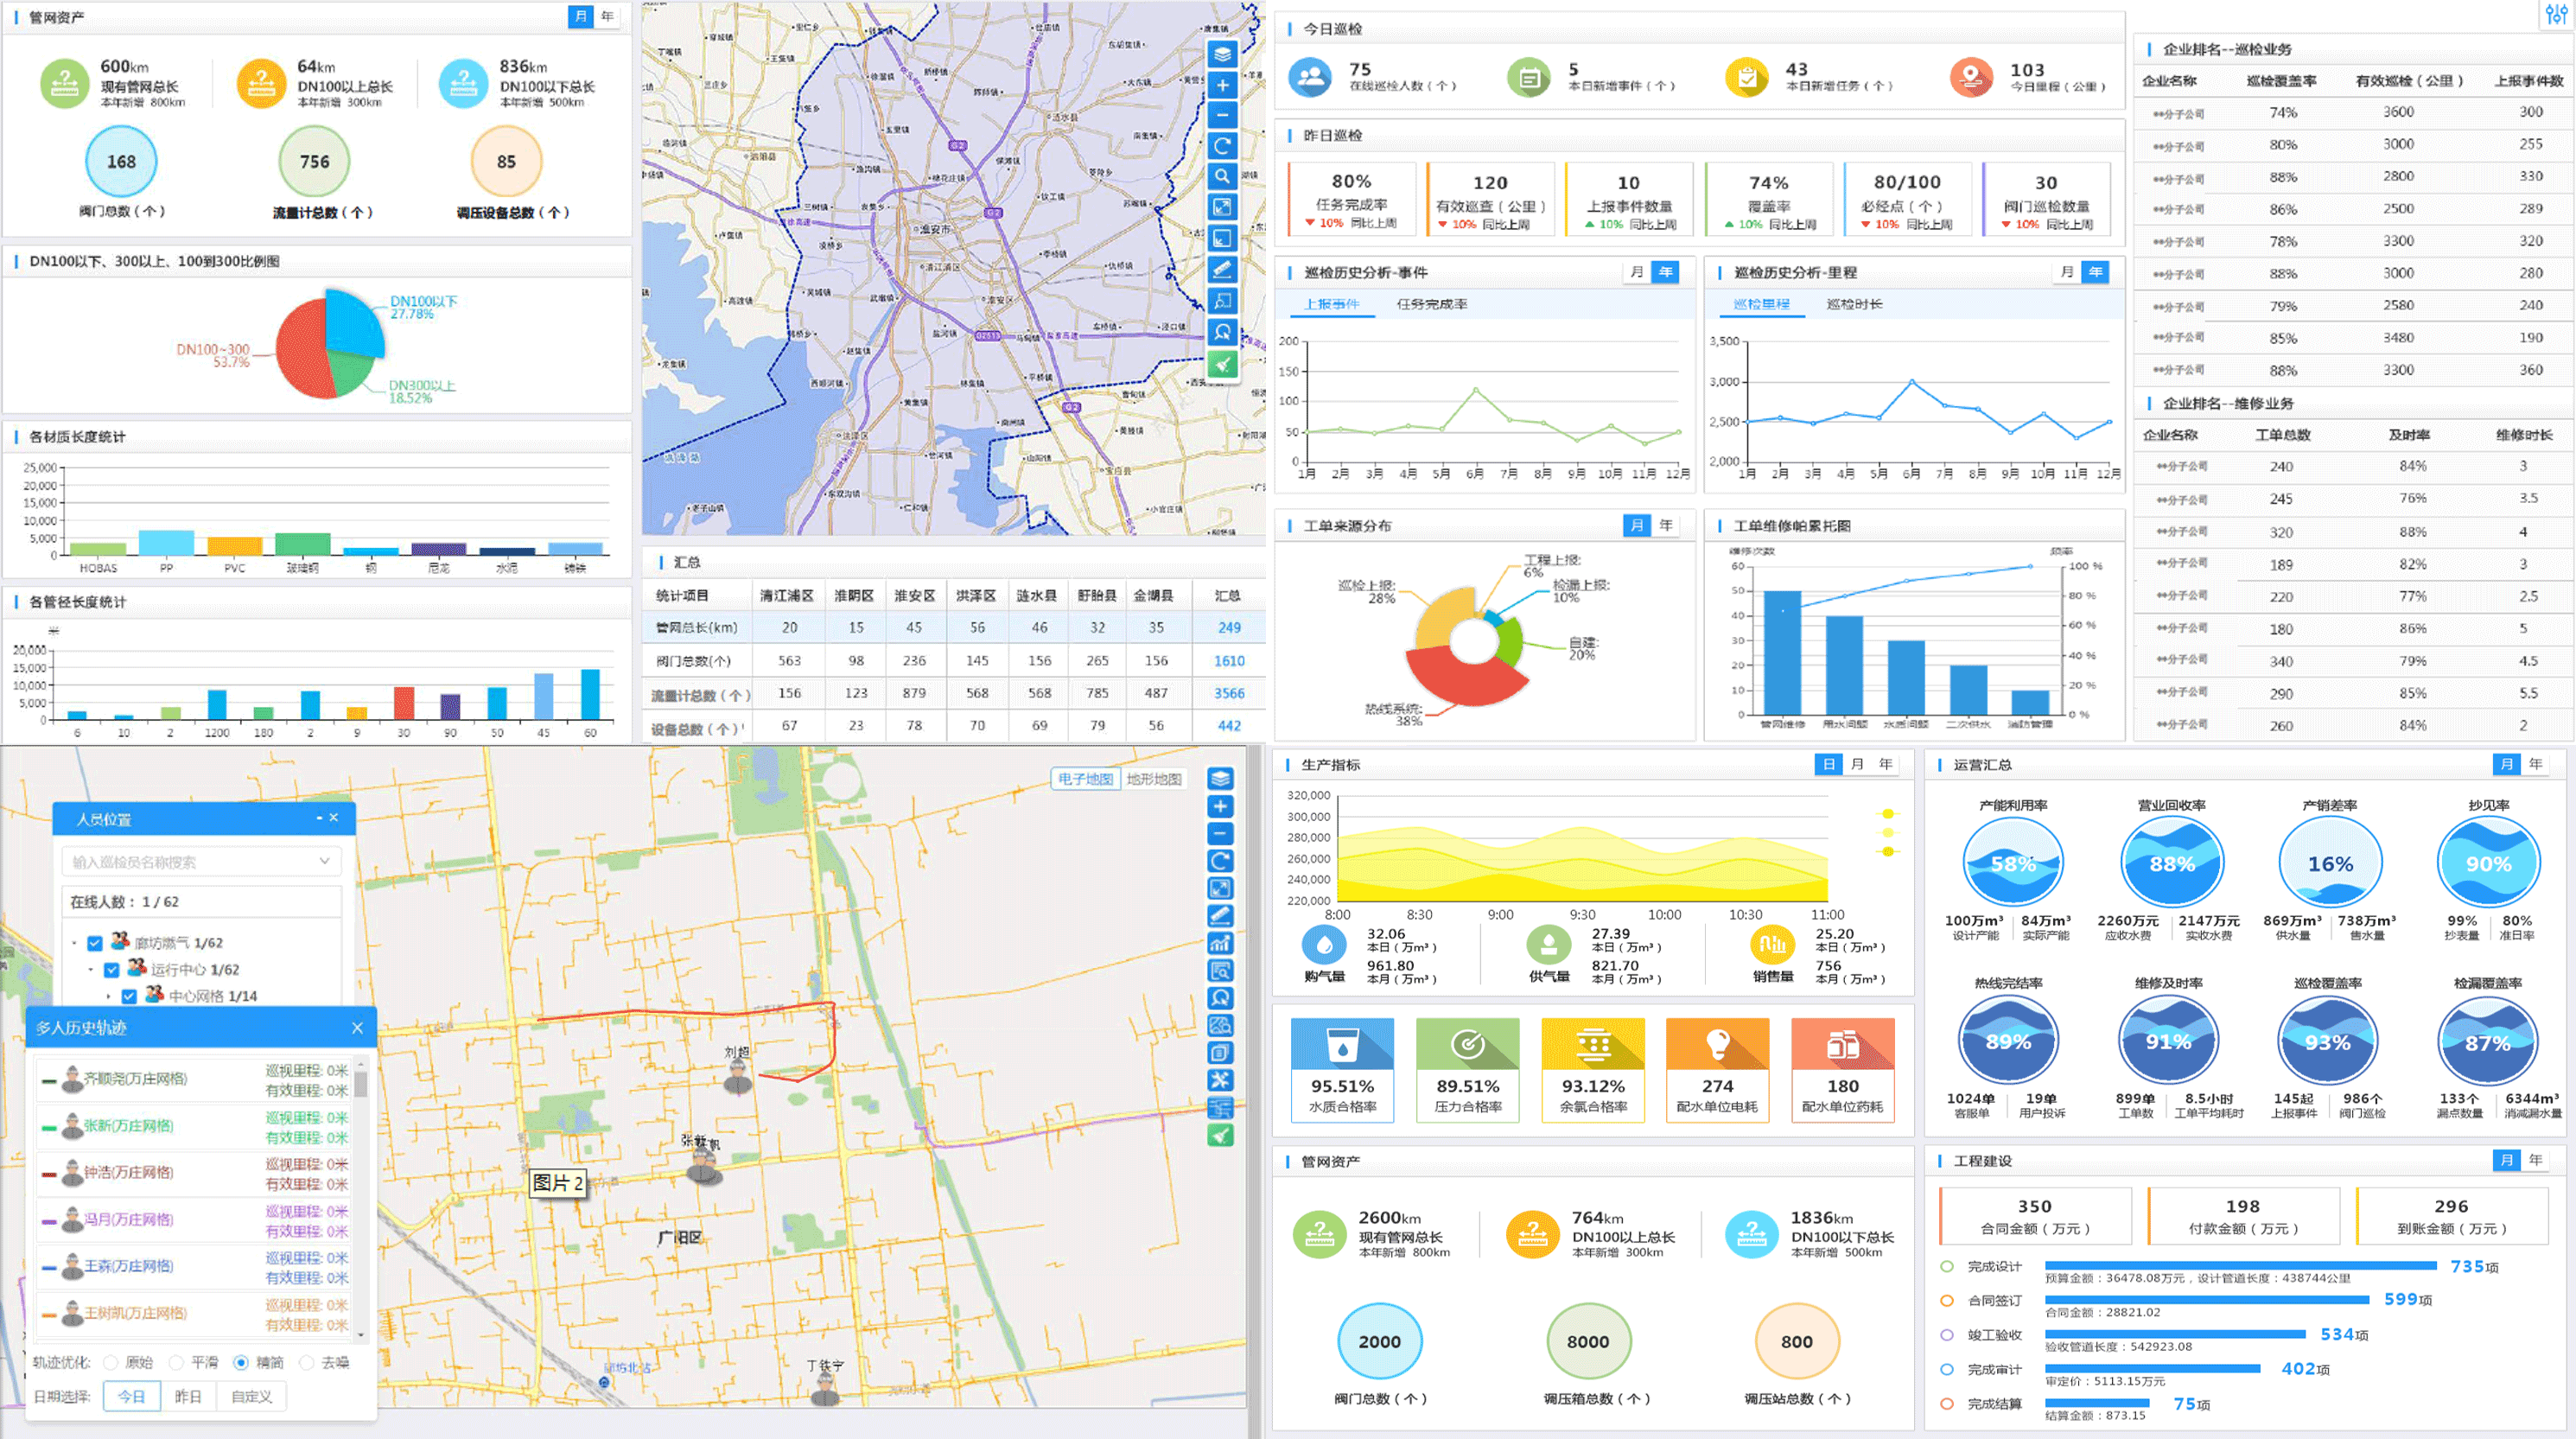
Task: Select the ruler measure tool on upper map
Action: coord(1222,269)
